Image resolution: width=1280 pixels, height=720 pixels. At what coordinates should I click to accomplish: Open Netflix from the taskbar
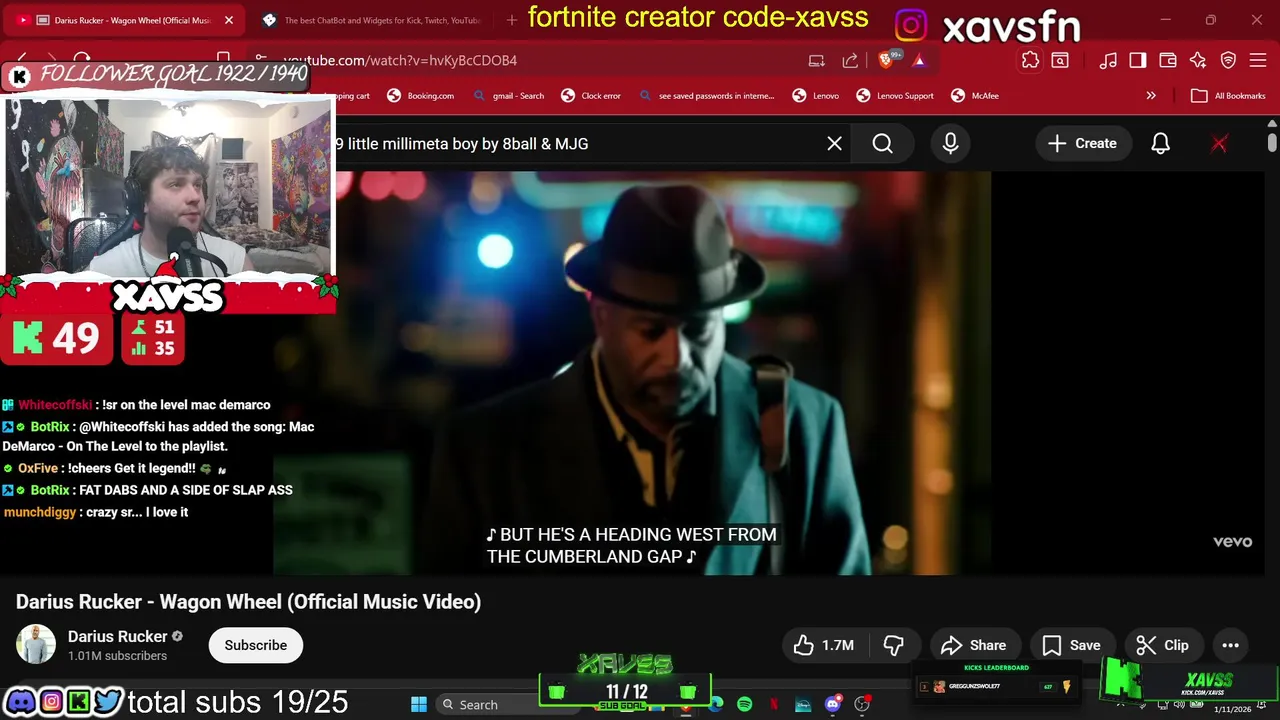tap(775, 705)
